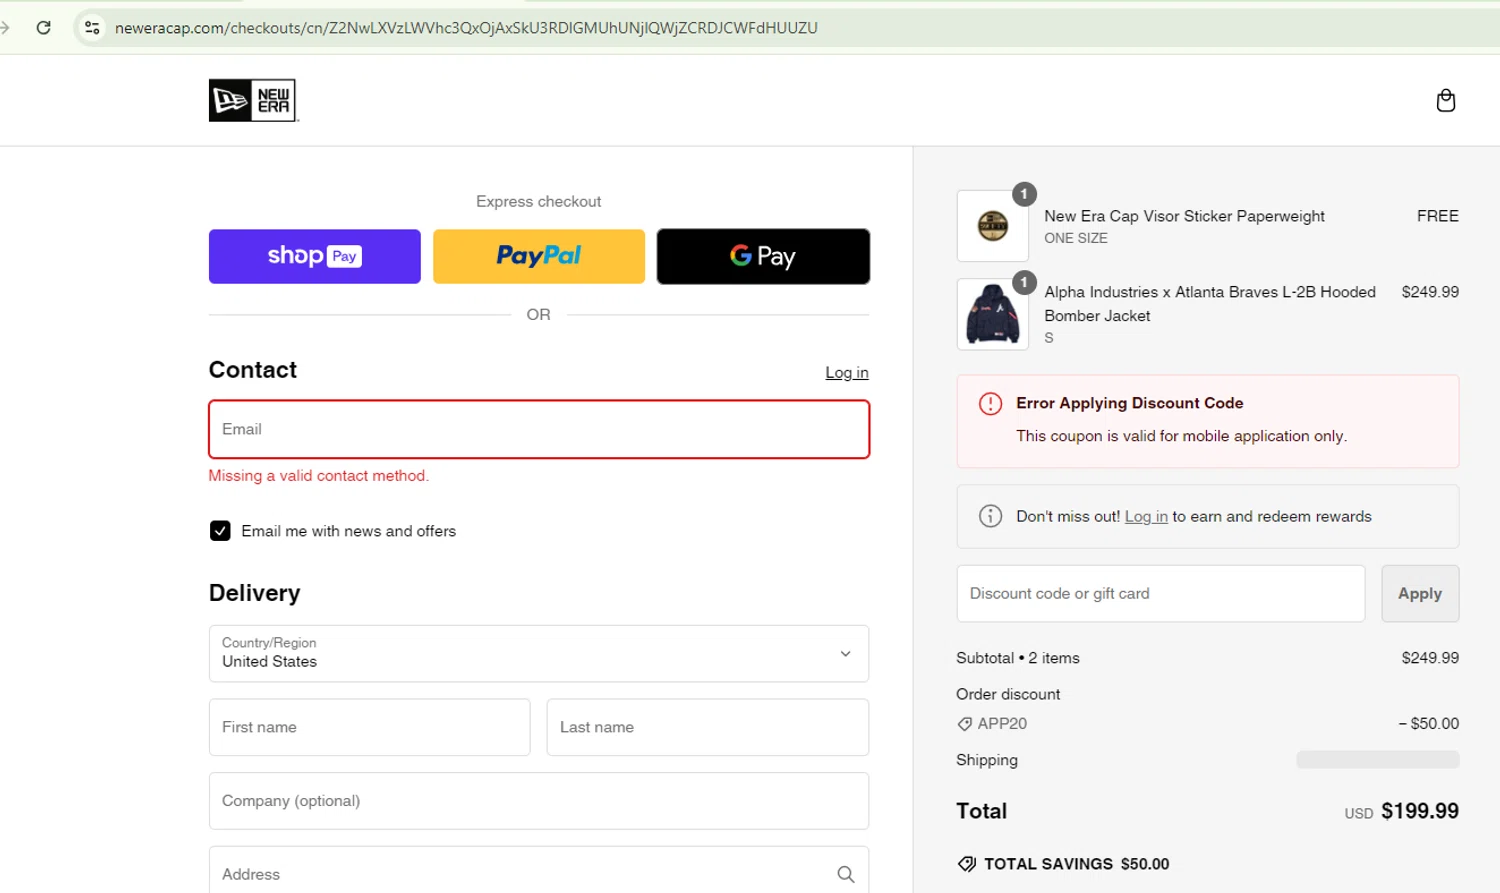This screenshot has height=893, width=1500.
Task: Pay with Shop Pay express checkout
Action: 314,256
